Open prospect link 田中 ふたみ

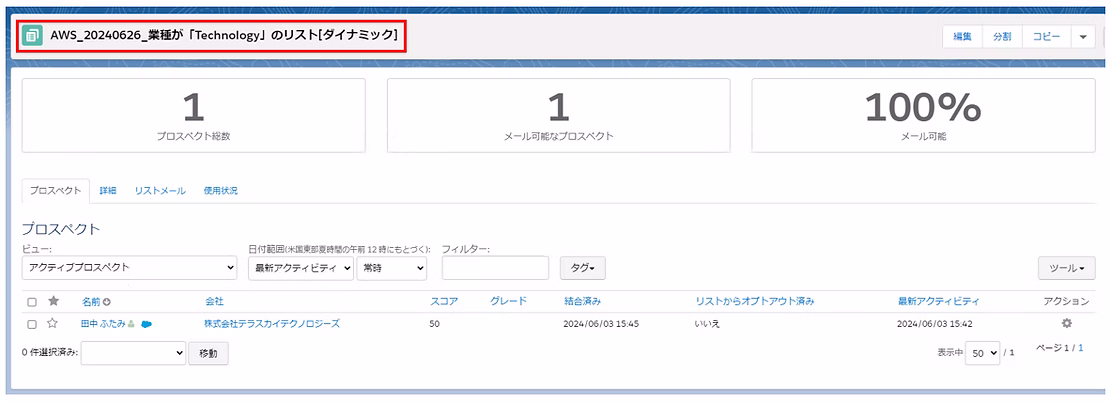[x=103, y=323]
